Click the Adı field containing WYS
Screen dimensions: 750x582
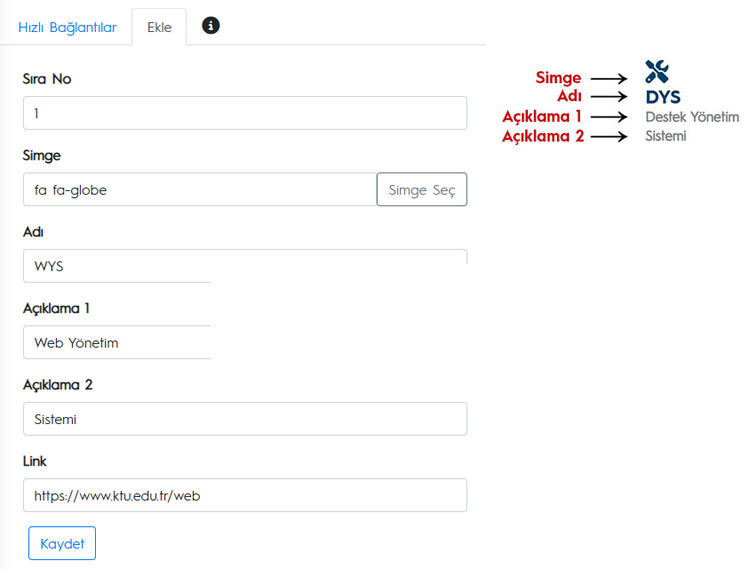click(x=245, y=266)
